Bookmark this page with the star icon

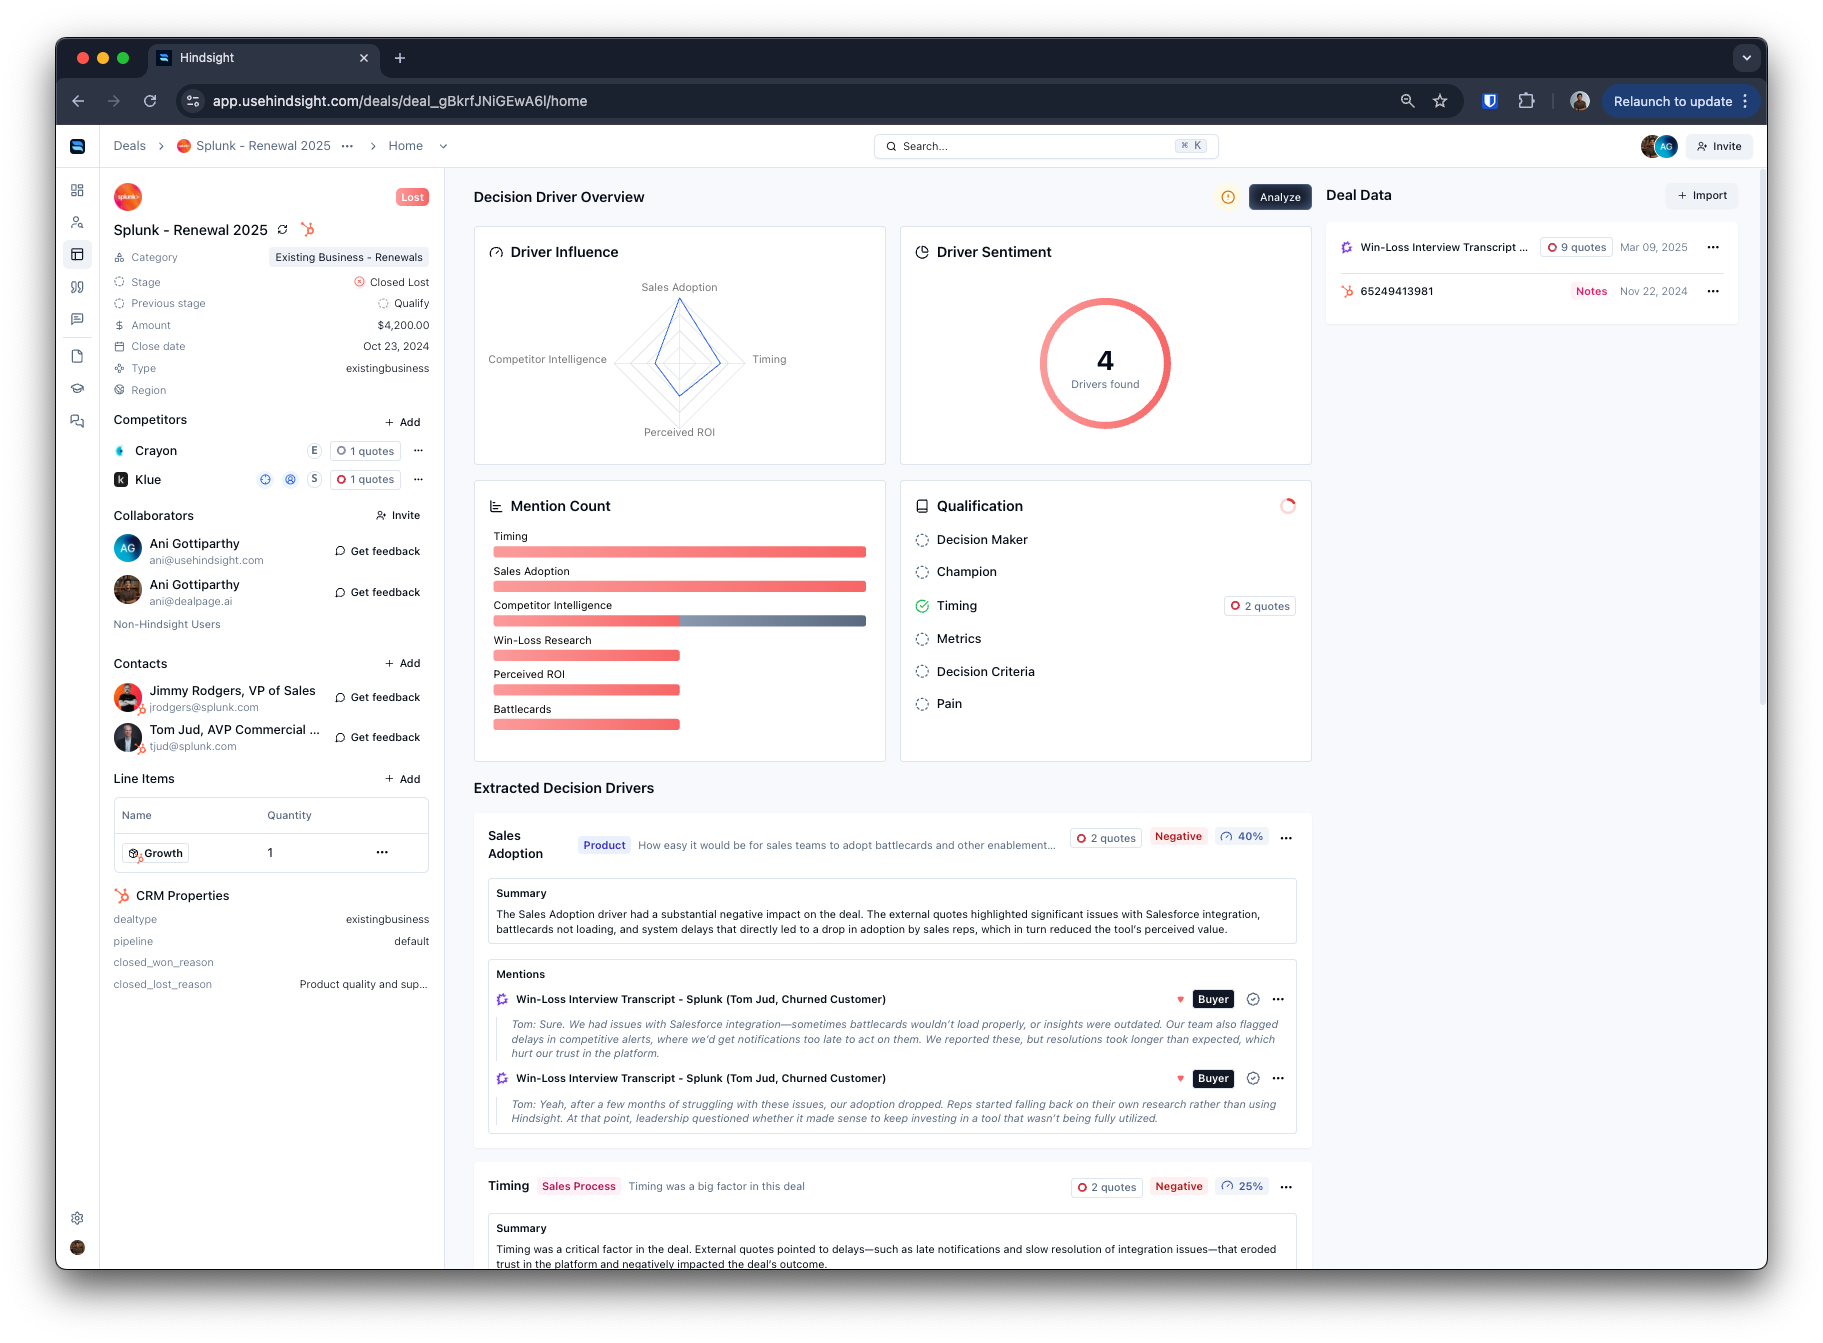pos(1440,101)
